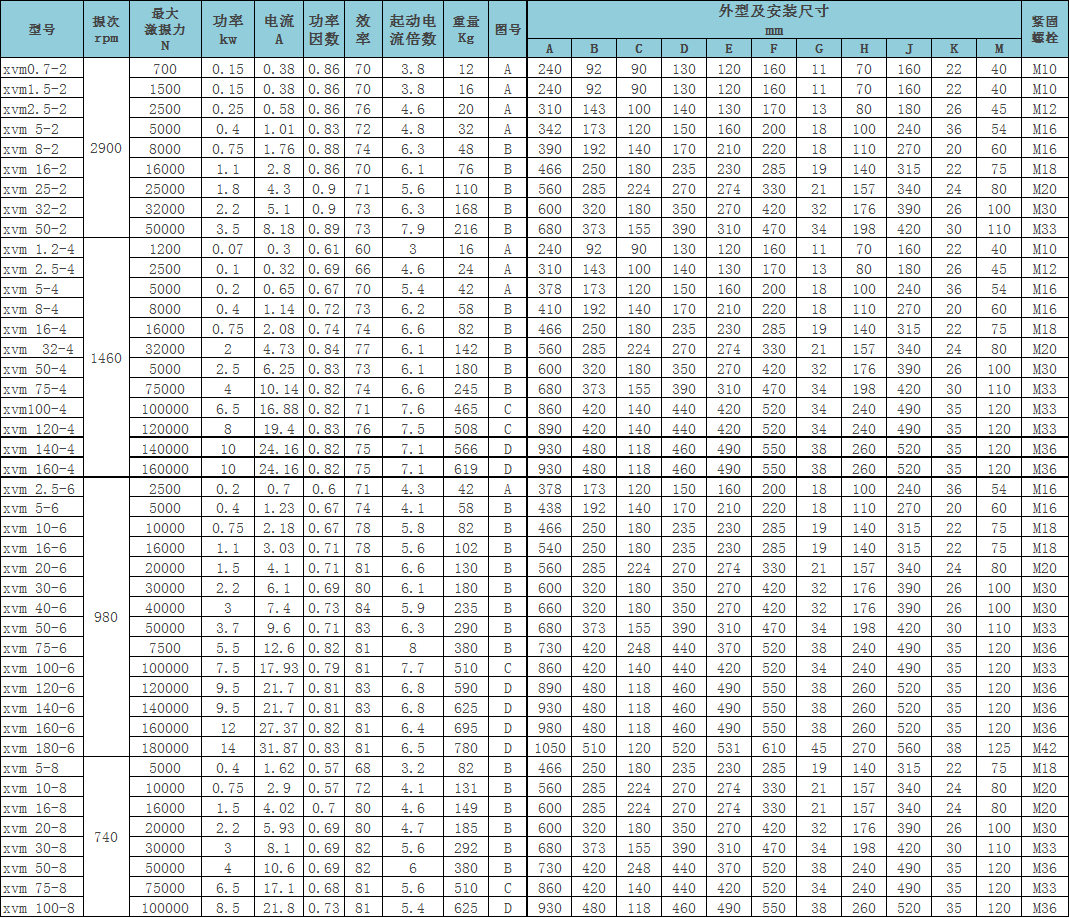Image resolution: width=1070 pixels, height=918 pixels.
Task: Select the 起动电流倍数 header cell
Action: coord(412,30)
